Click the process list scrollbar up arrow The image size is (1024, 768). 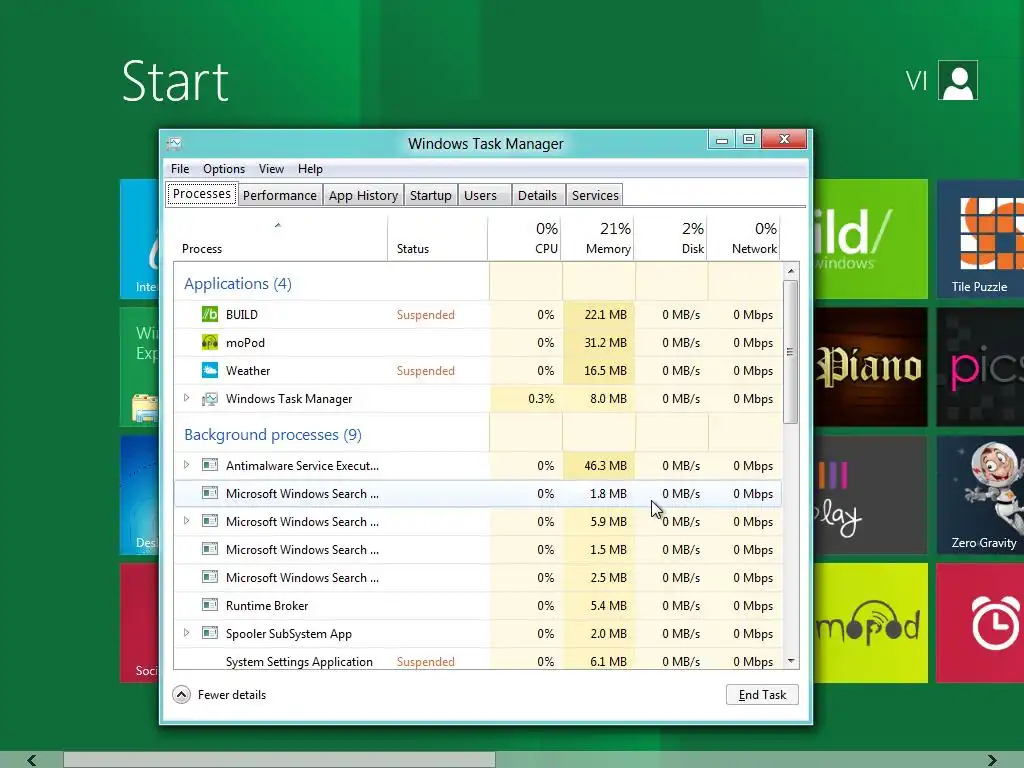click(x=791, y=270)
